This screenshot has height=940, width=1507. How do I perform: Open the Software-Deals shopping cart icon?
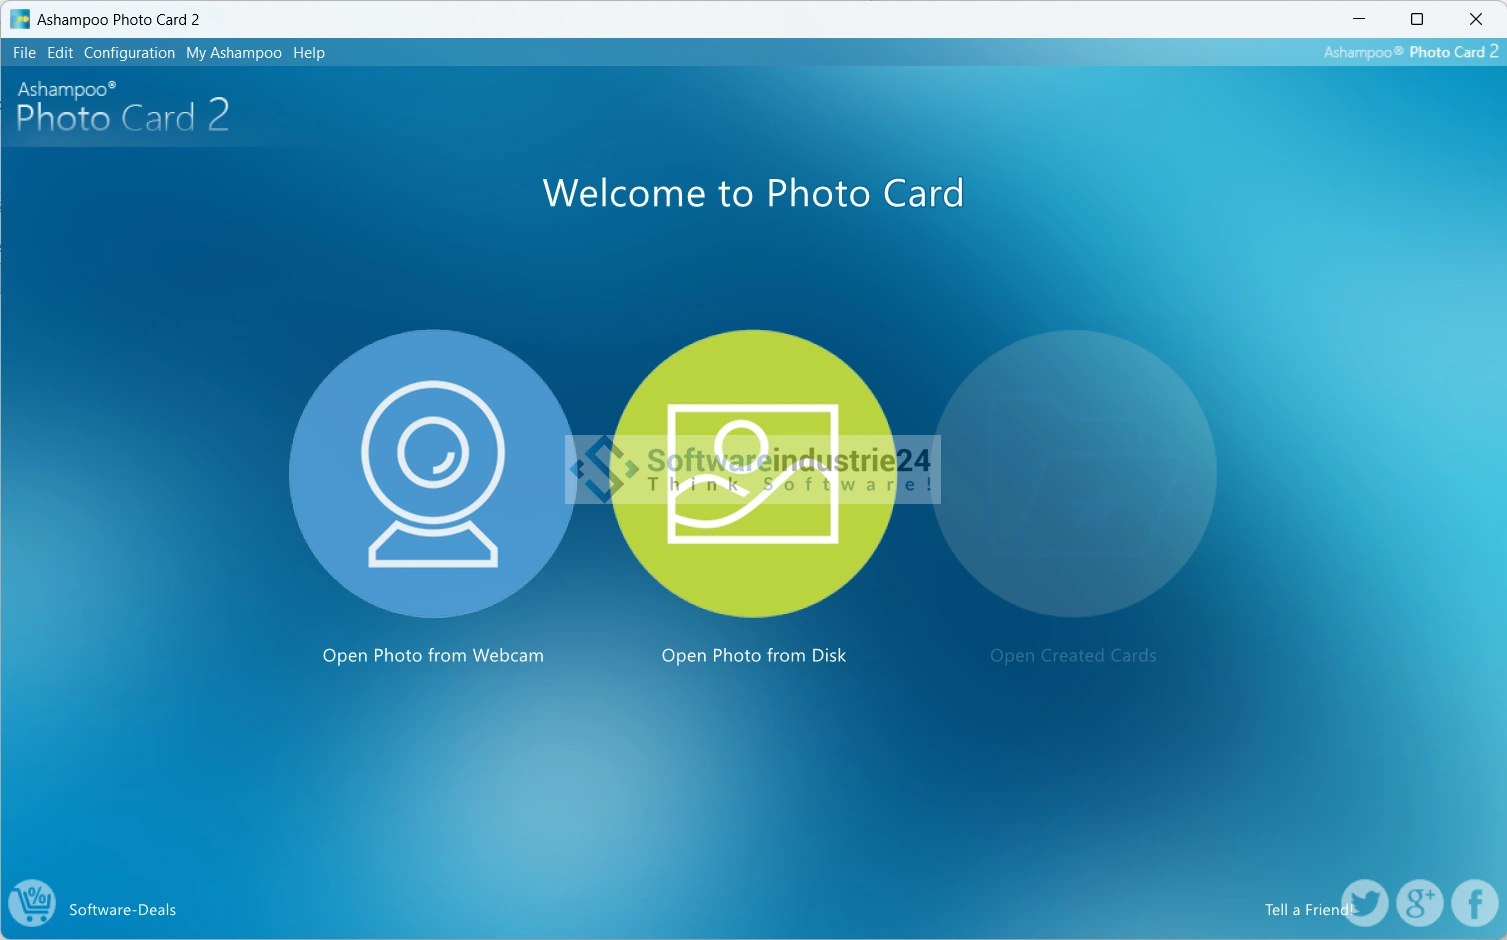coord(32,904)
